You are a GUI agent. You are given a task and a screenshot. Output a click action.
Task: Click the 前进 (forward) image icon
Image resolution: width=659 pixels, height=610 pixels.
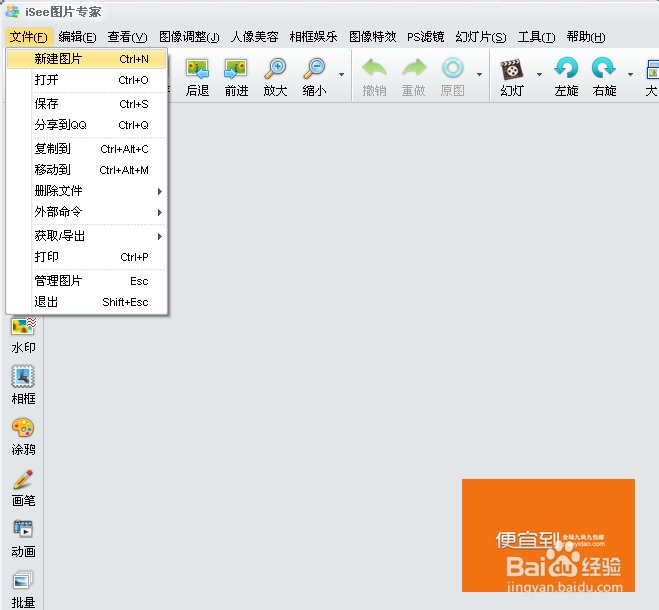point(236,69)
